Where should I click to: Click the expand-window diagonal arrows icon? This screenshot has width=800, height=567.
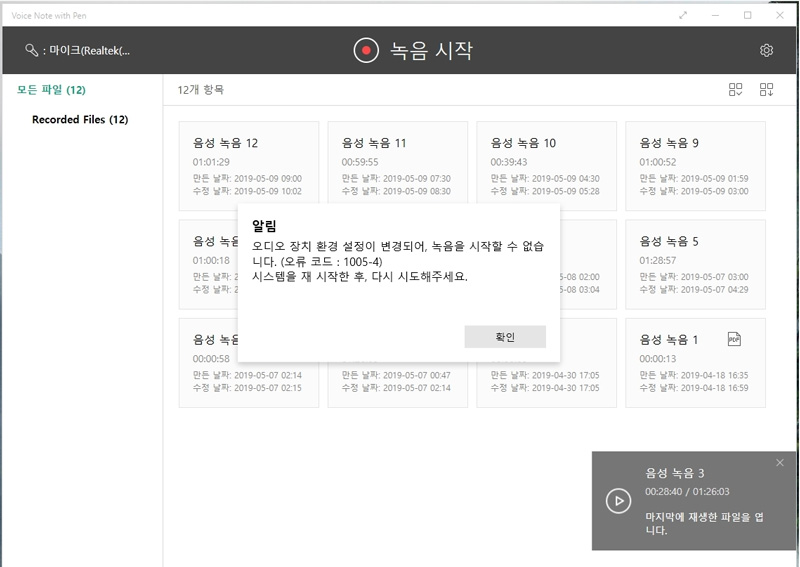click(x=683, y=15)
